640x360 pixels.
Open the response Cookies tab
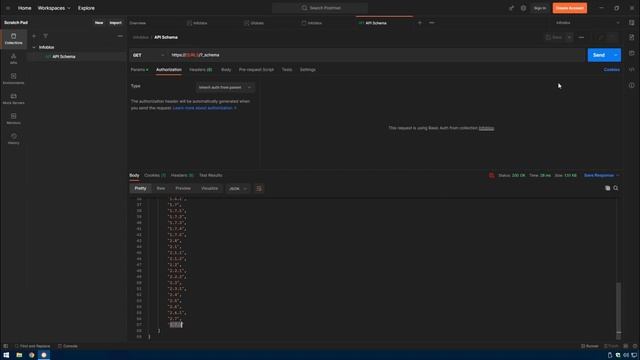point(155,175)
